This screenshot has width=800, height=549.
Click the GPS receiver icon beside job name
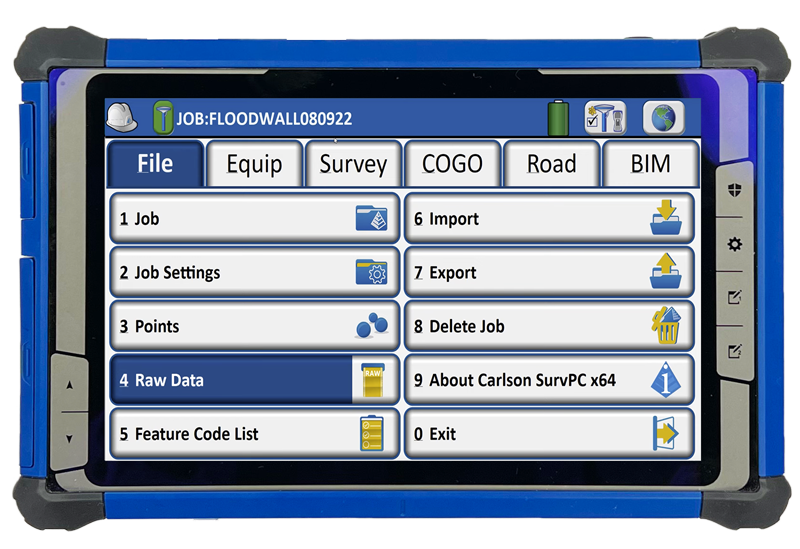click(x=163, y=117)
